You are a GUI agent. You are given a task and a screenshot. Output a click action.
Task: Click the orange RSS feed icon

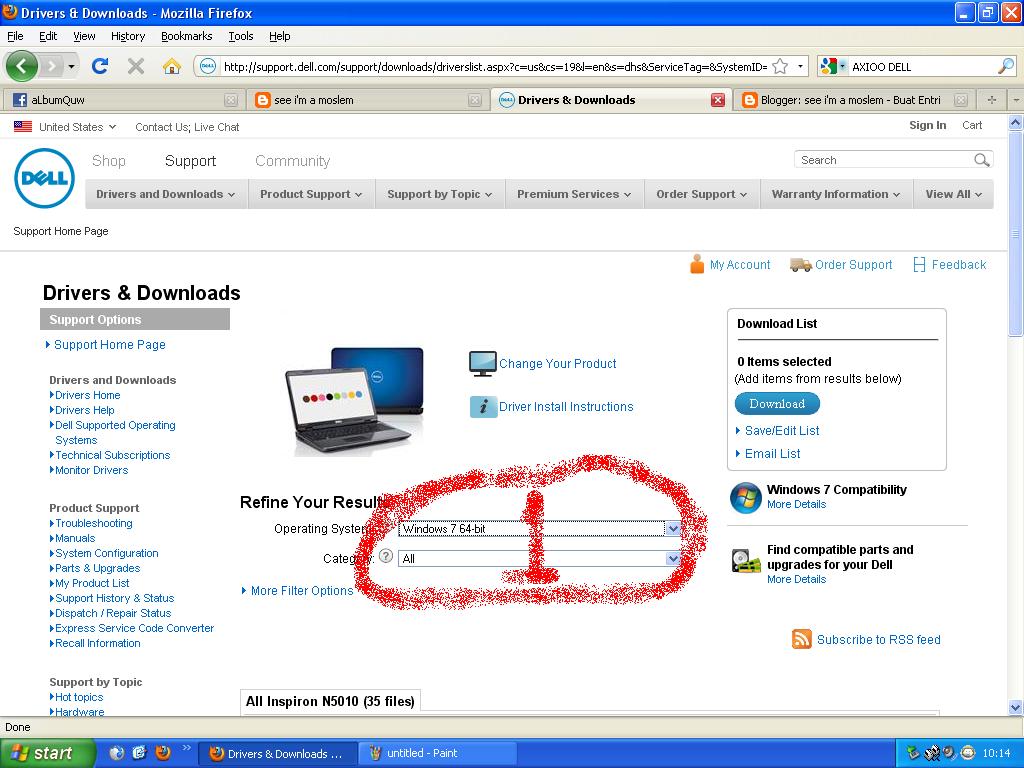click(x=801, y=639)
